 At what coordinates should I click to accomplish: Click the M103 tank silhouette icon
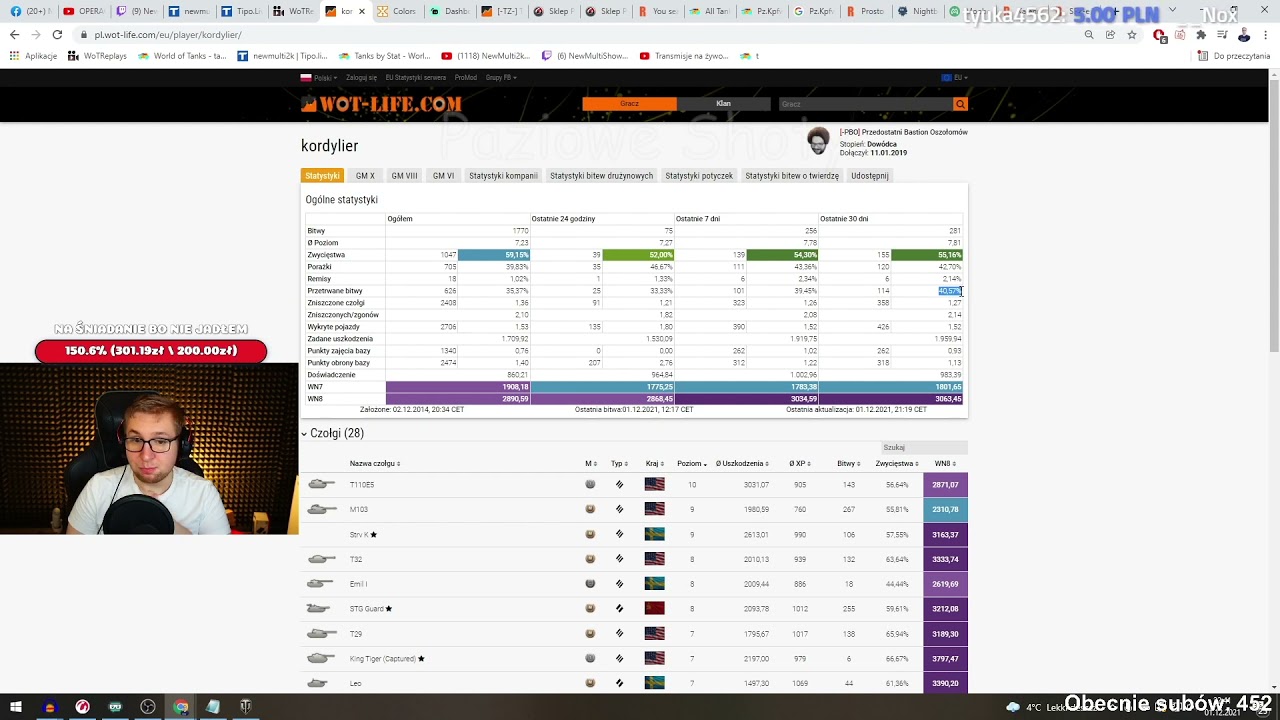point(321,510)
